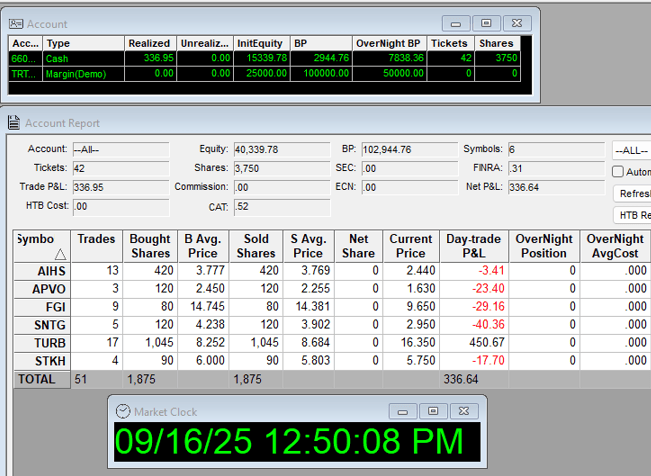Open the --ALL-- filter dropdown on the right

click(x=631, y=150)
